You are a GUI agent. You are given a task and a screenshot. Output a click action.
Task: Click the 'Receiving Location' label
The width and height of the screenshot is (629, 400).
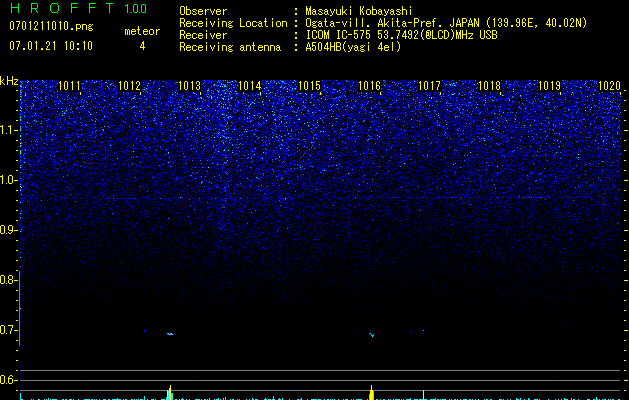[x=233, y=23]
